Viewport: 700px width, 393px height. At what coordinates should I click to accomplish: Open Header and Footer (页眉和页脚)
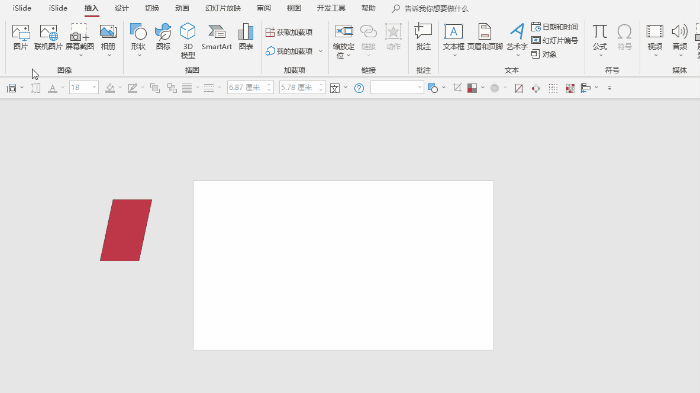coord(485,37)
